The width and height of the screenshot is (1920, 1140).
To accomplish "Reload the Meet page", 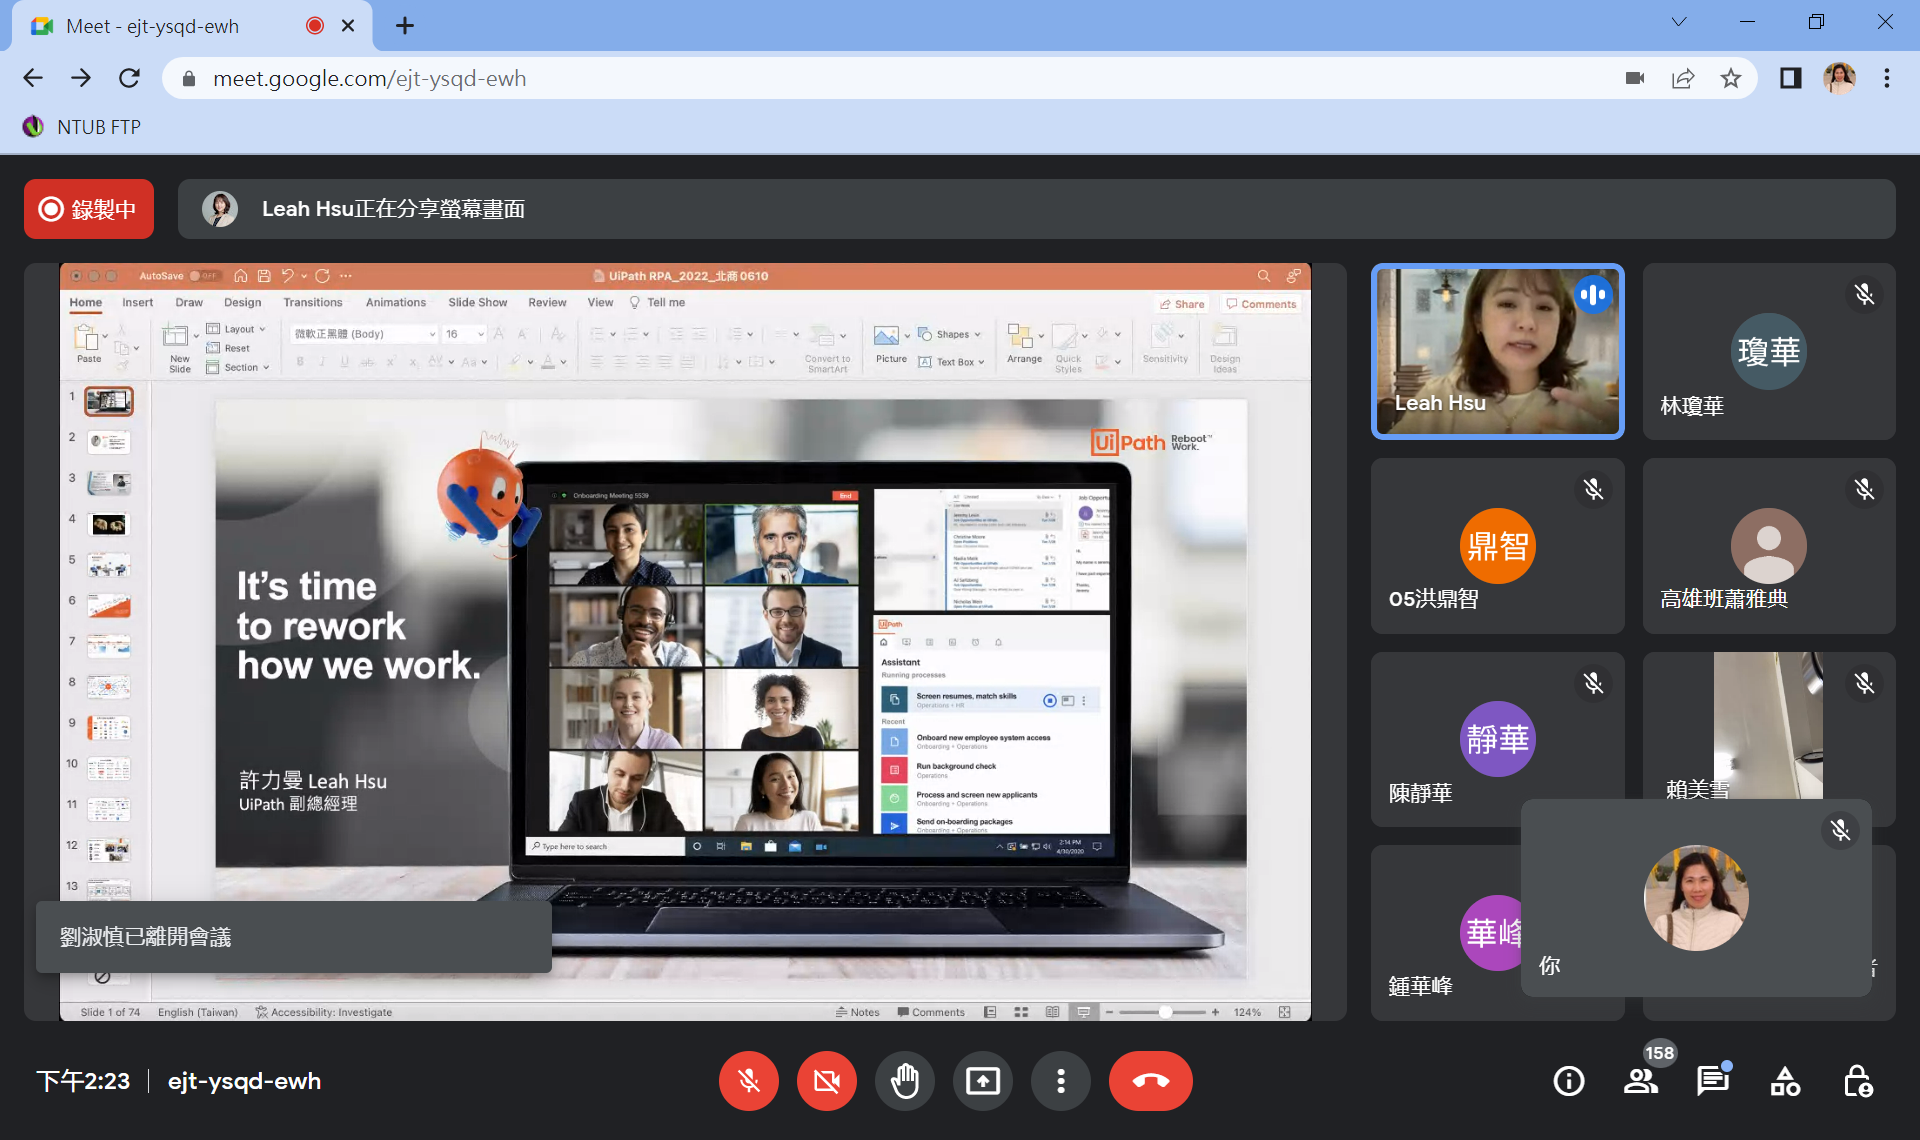I will click(x=129, y=78).
